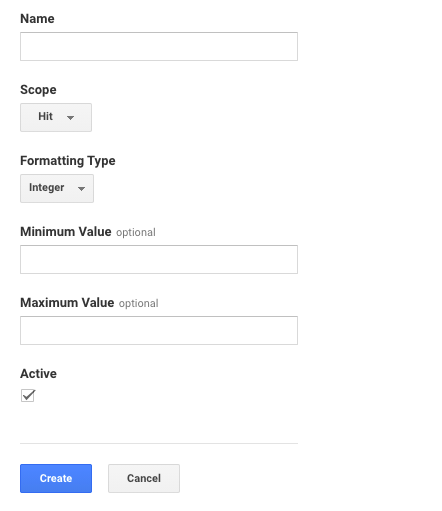Click the Cancel button
Image resolution: width=442 pixels, height=511 pixels.
[x=144, y=478]
